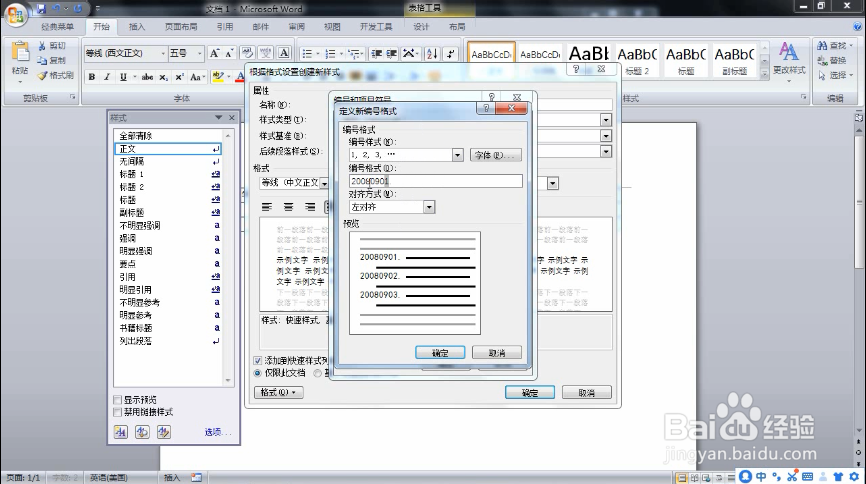Click the 英语(美国) language in status bar

109,477
